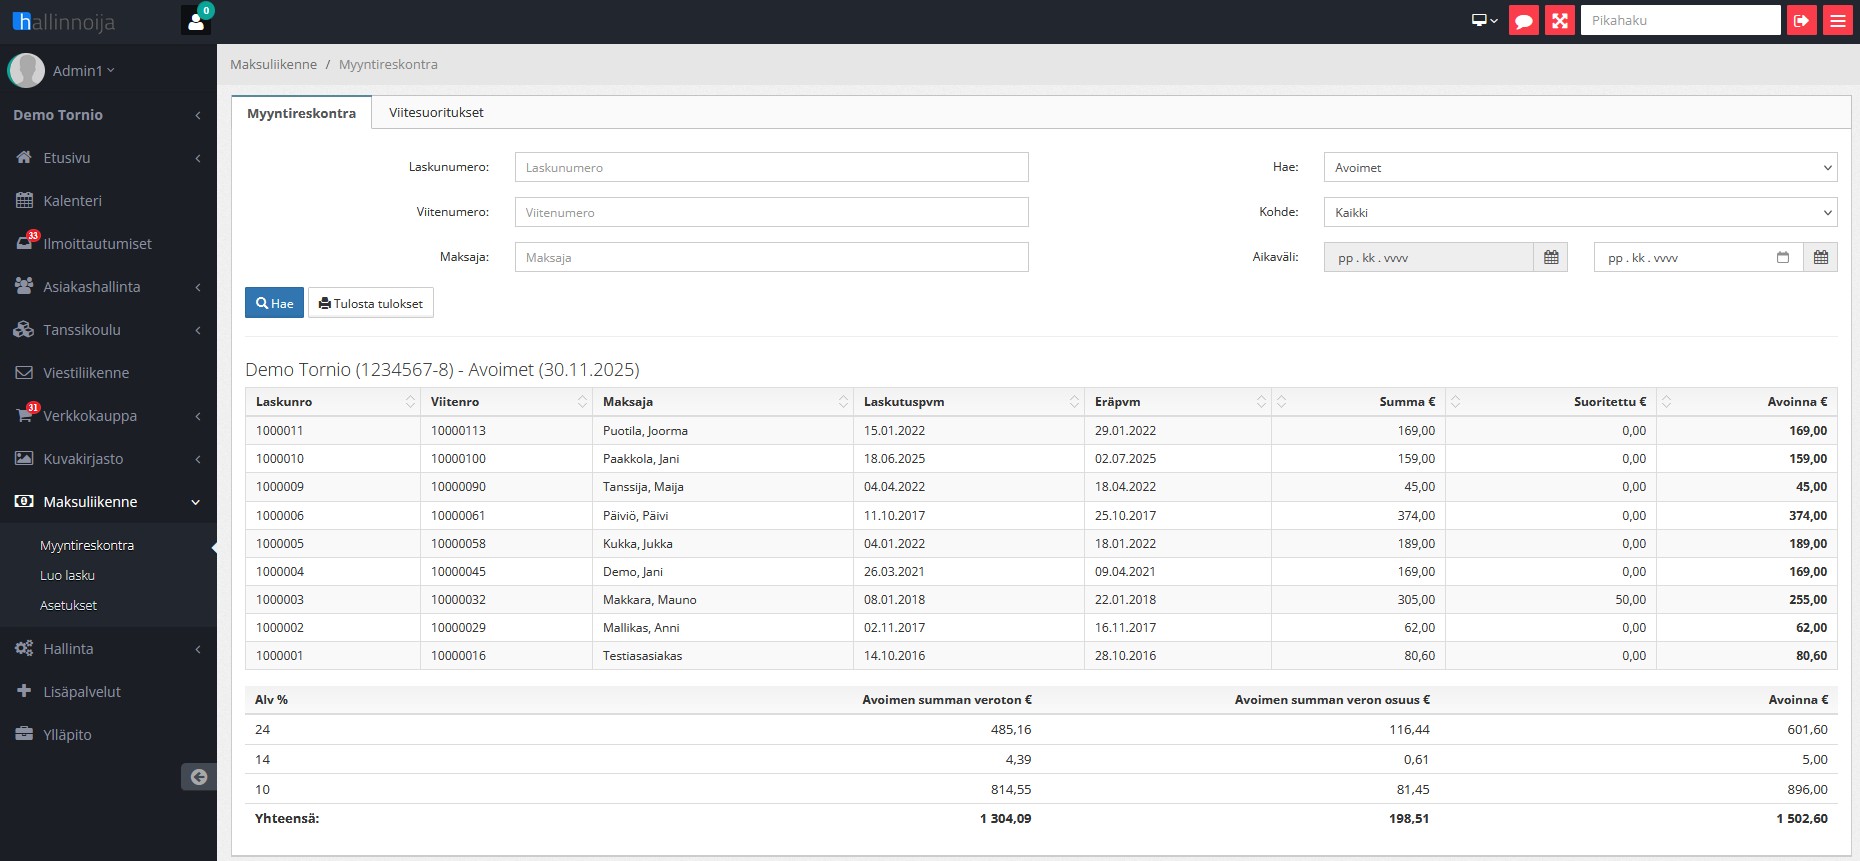1860x861 pixels.
Task: Open the Hae dropdown showing Avoimet
Action: click(x=1580, y=168)
